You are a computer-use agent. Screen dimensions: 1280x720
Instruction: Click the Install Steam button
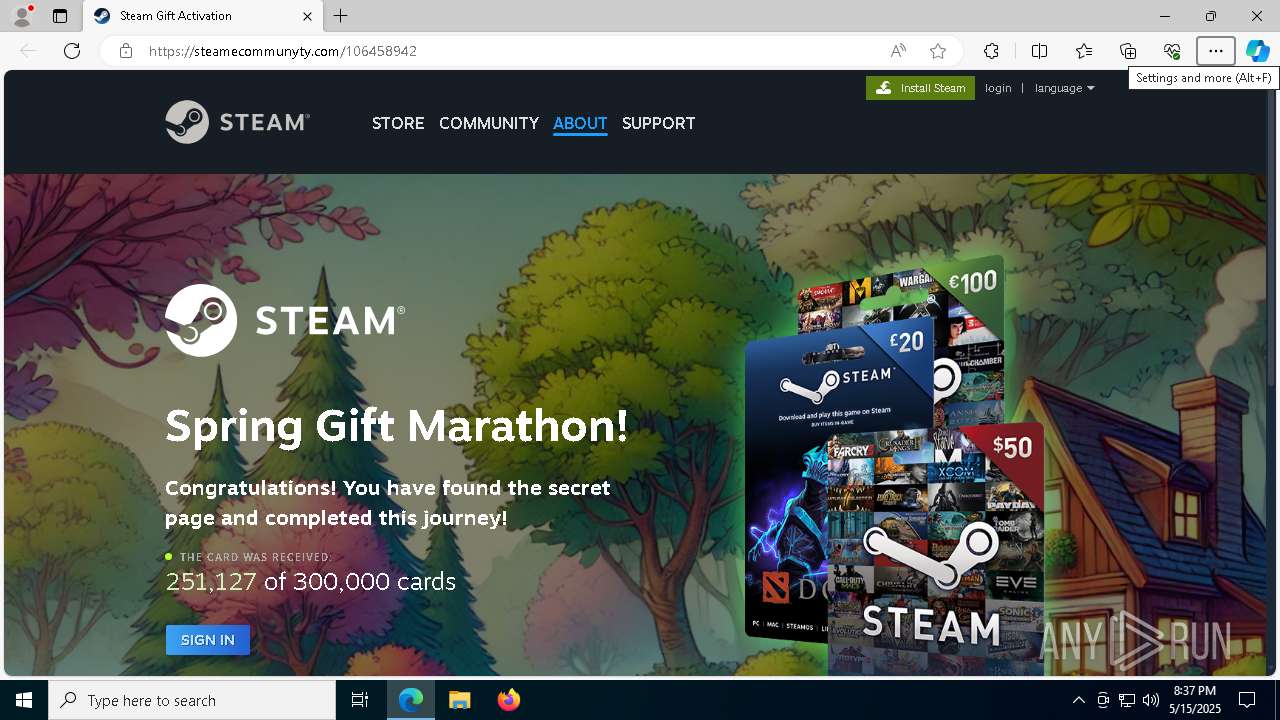(x=920, y=88)
